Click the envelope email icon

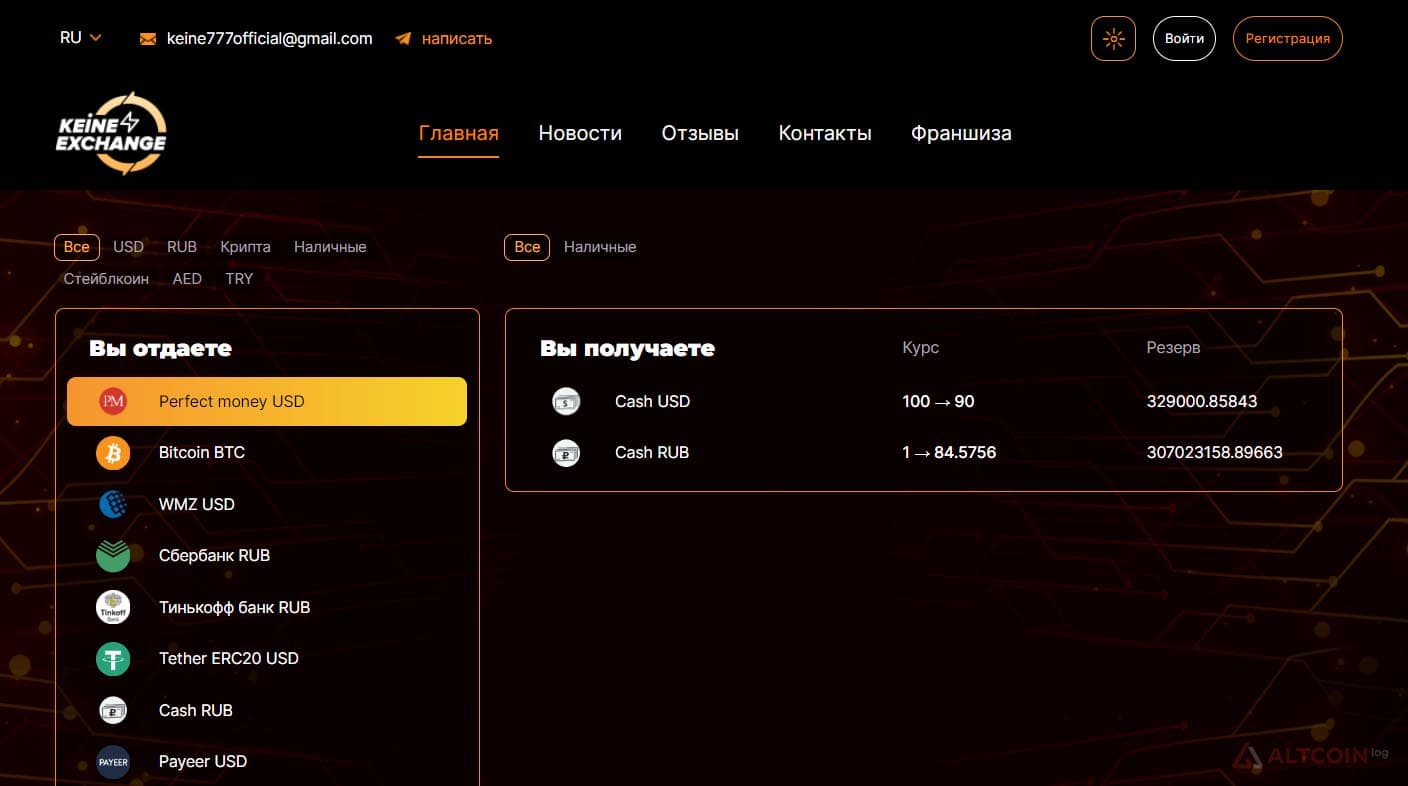(x=148, y=39)
